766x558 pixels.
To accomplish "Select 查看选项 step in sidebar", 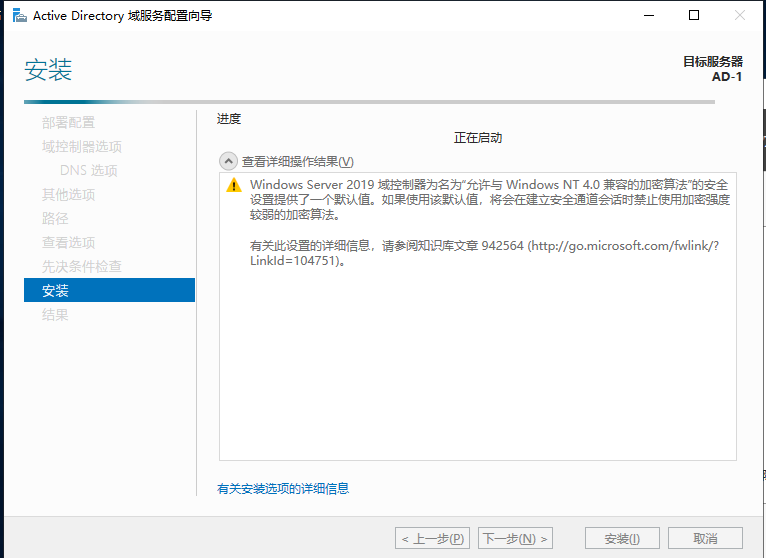I will pos(68,242).
